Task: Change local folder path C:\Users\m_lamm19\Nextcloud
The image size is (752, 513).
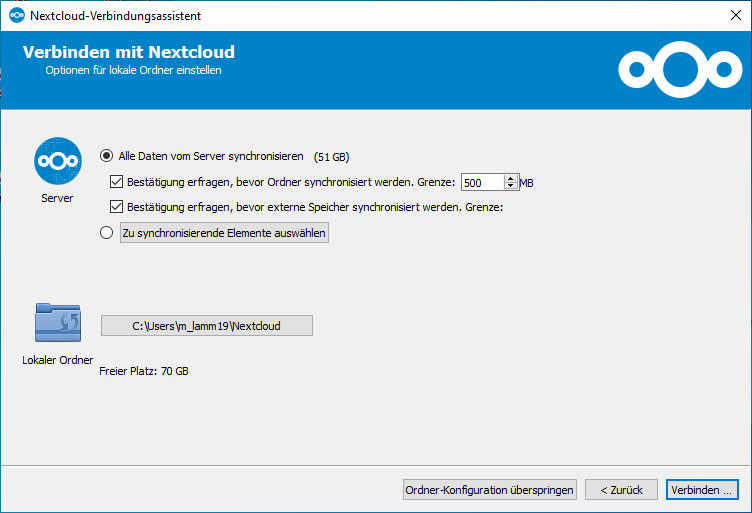Action: 207,325
